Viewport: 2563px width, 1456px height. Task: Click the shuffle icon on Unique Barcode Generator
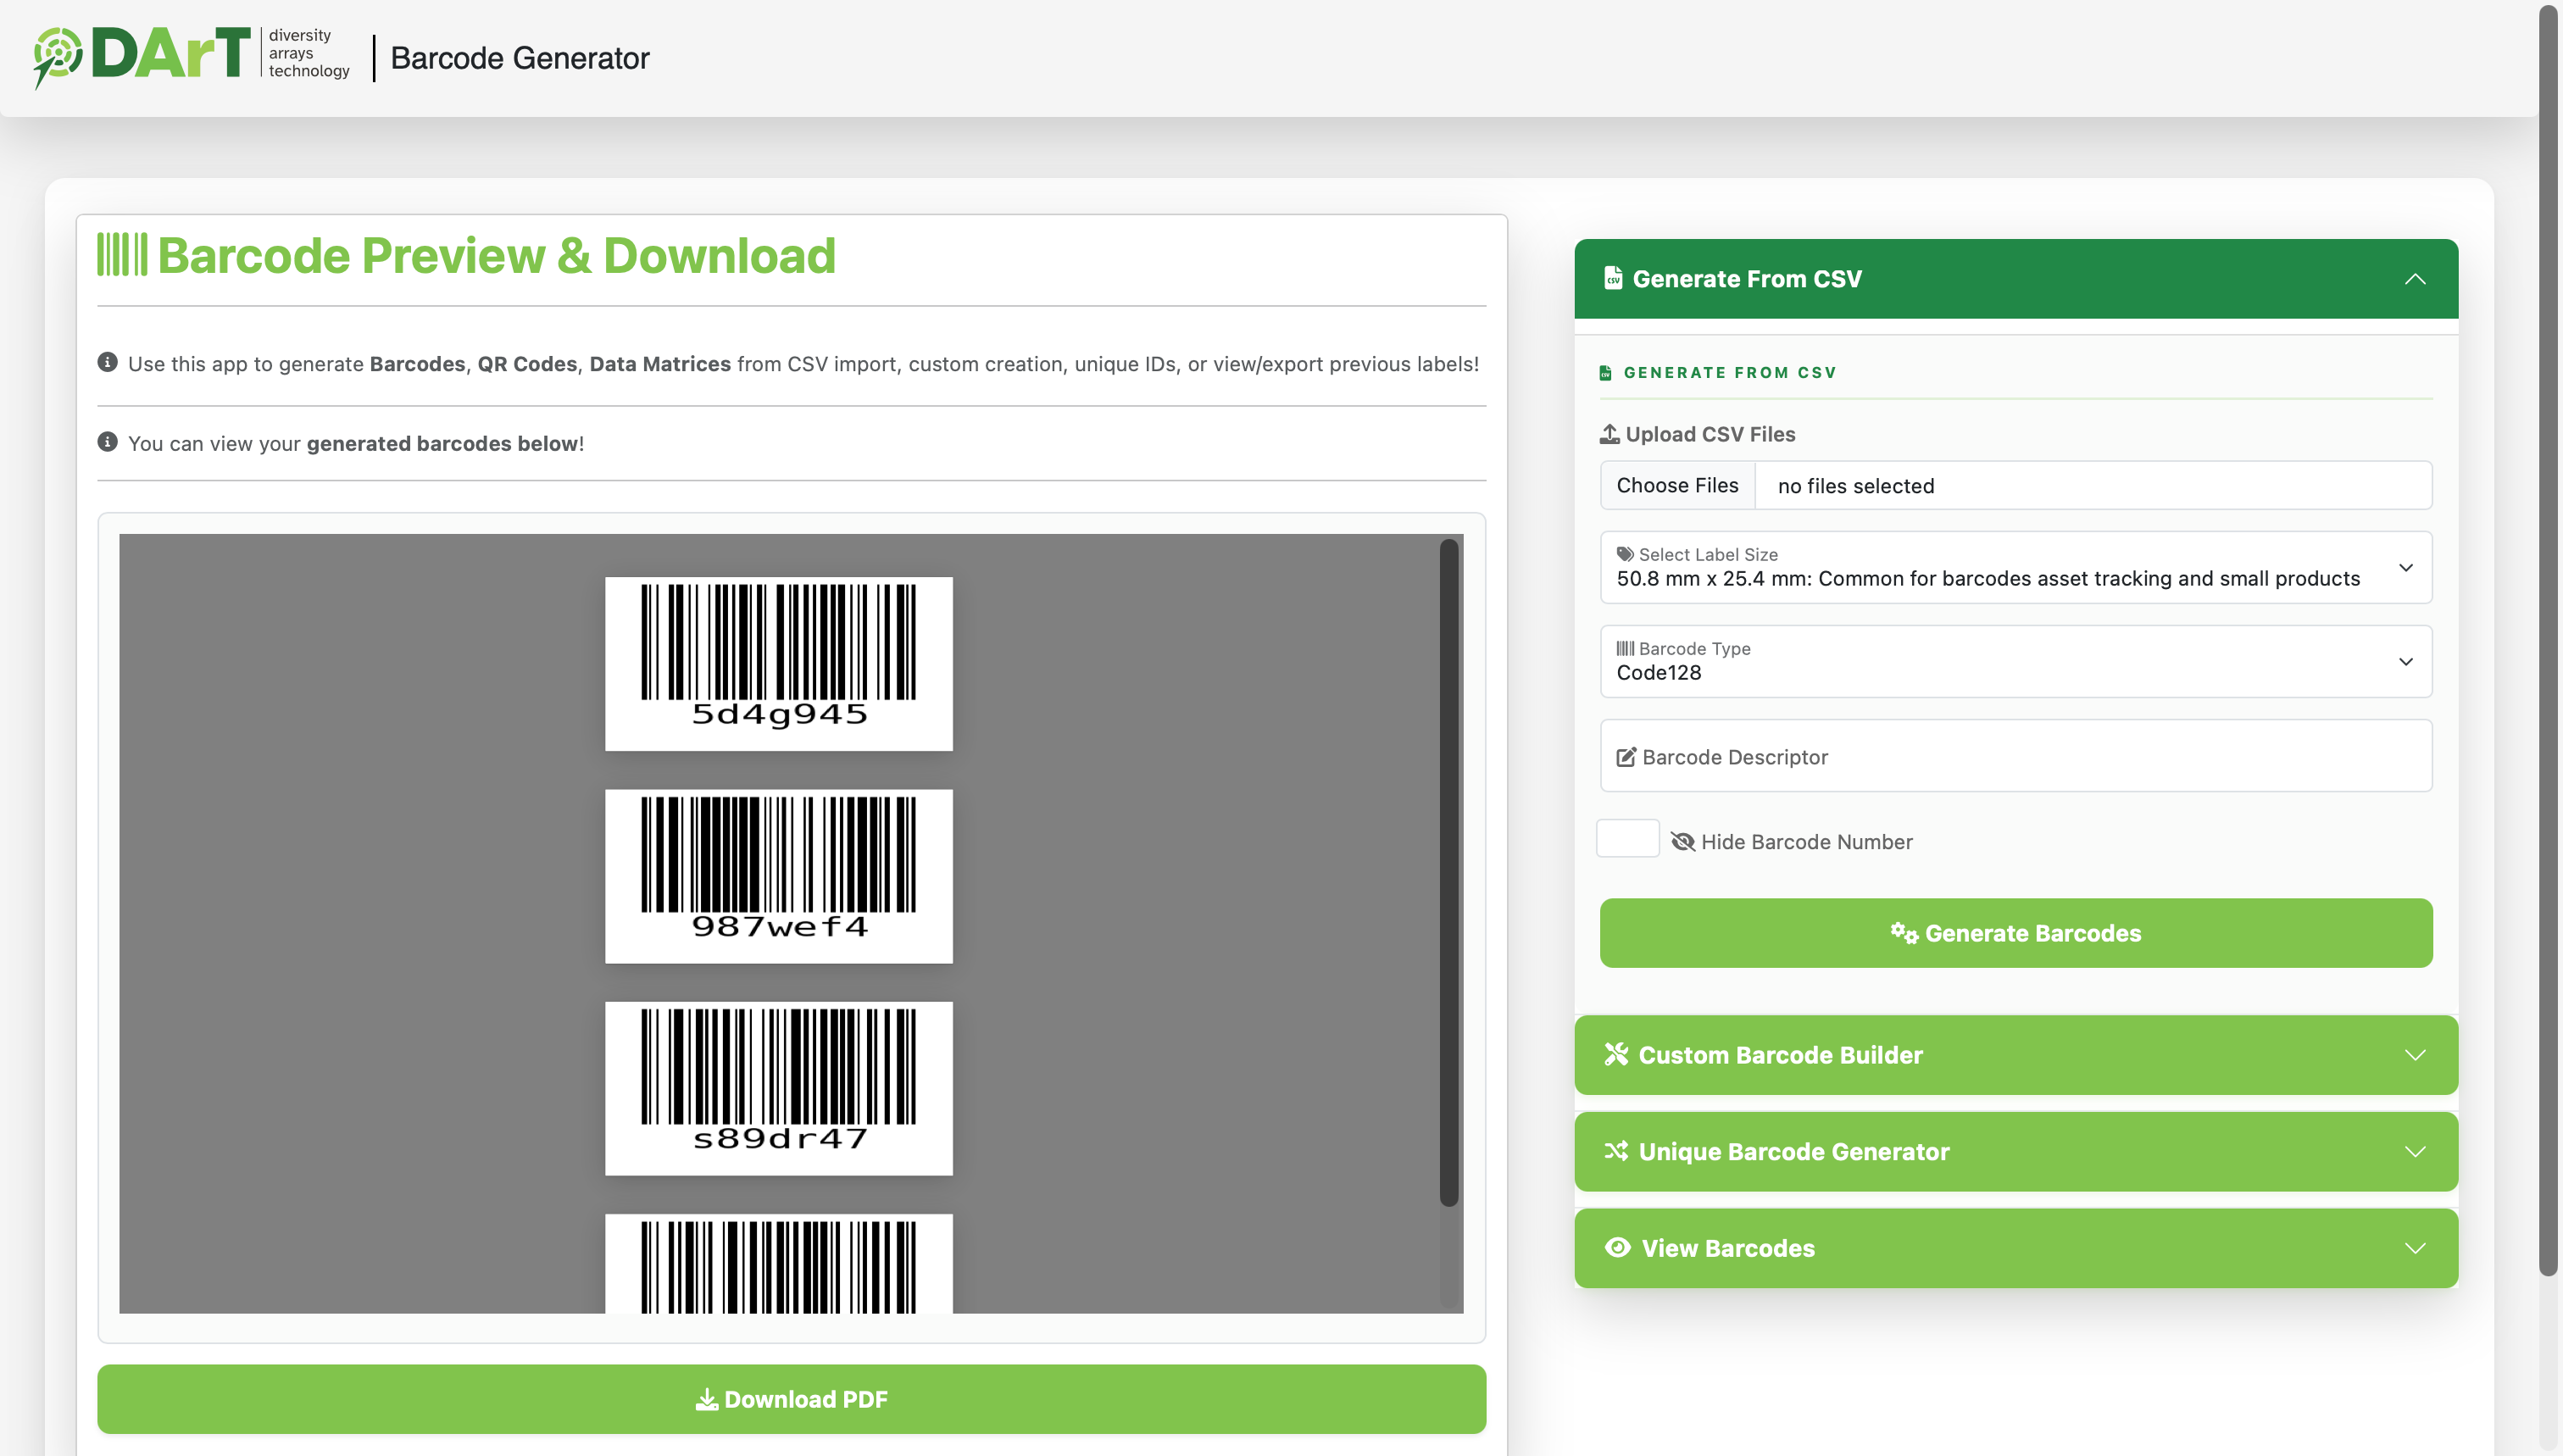pyautogui.click(x=1616, y=1151)
